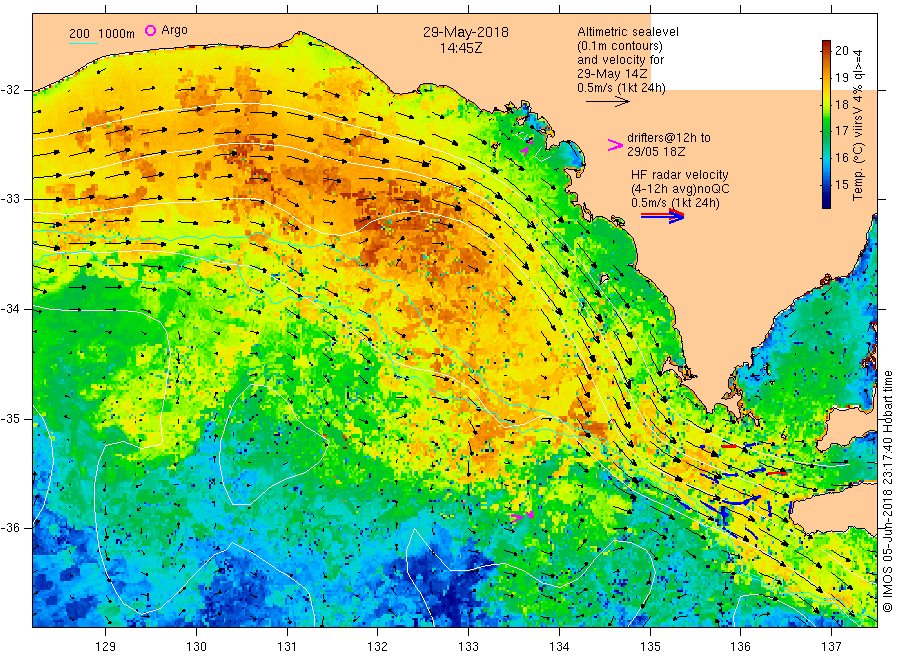Screen dimensions: 900x660
Task: Click '0.5m/s (1kt 24h)' under HF radar velocity
Action: pos(675,203)
